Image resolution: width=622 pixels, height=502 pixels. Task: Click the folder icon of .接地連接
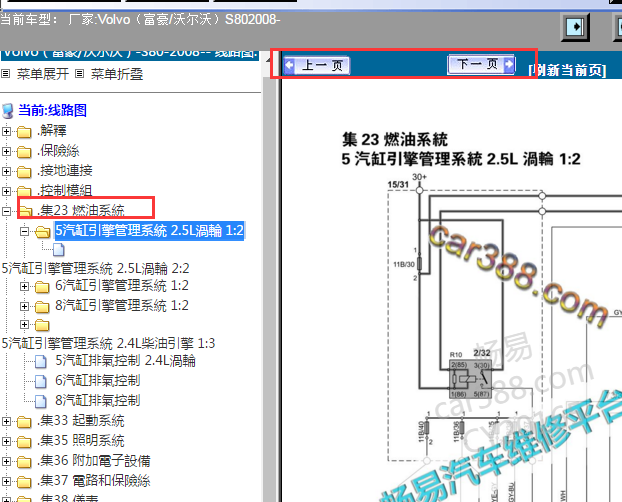pos(24,172)
